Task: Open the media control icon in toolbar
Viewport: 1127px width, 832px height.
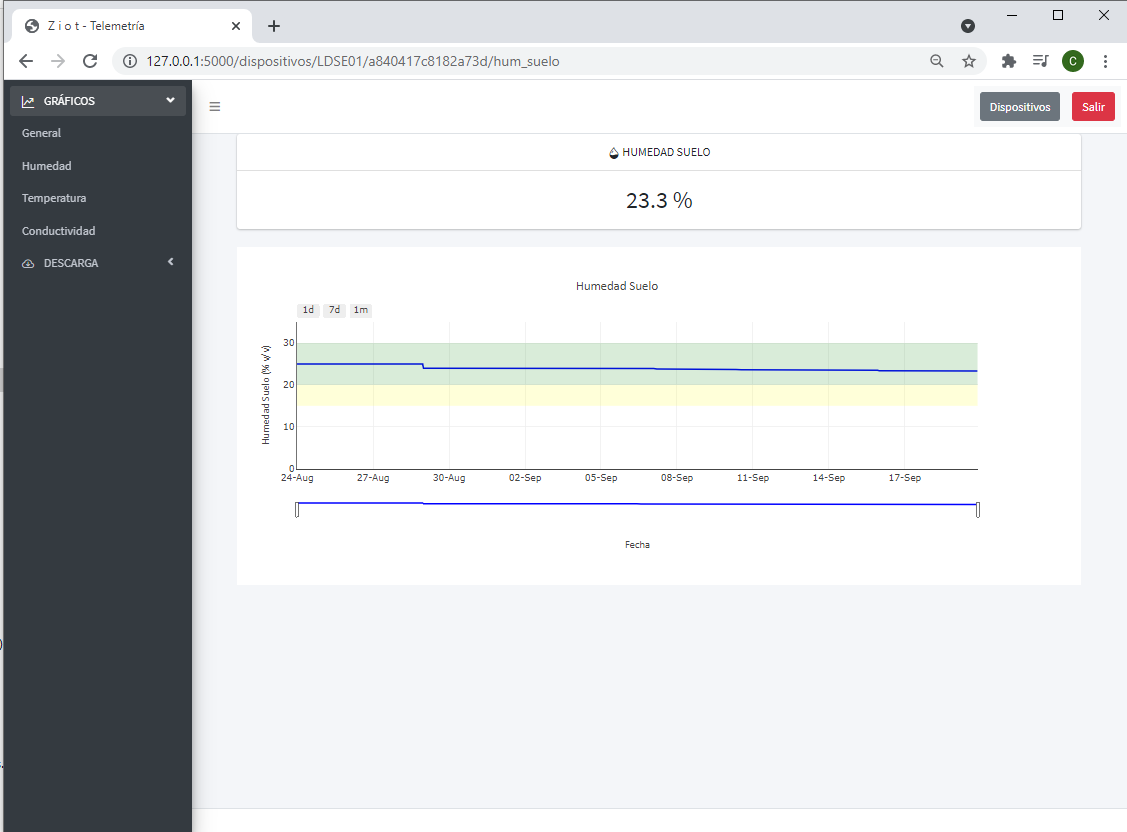Action: coord(1040,61)
